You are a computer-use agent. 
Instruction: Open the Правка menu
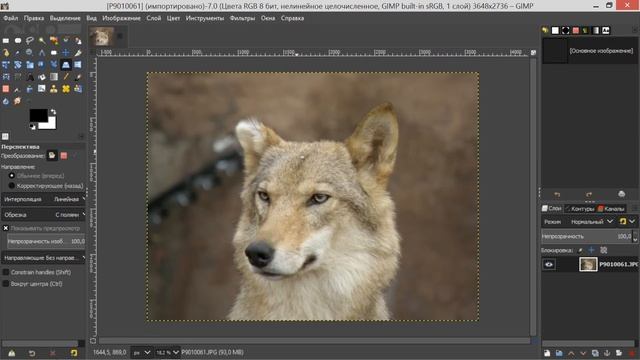pos(34,18)
